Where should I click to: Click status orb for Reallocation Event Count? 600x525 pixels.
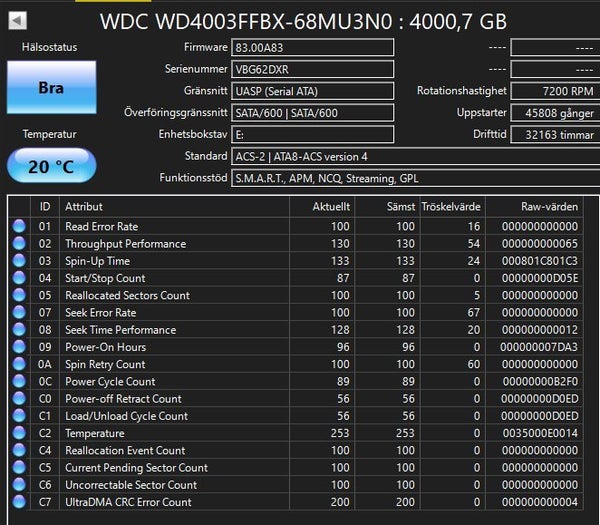click(19, 450)
